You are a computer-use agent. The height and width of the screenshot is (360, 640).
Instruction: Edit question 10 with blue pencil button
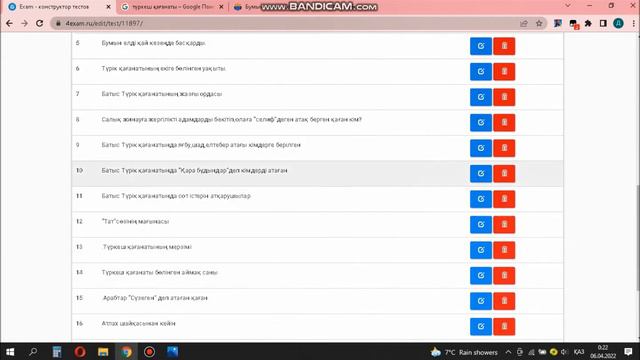tap(481, 173)
